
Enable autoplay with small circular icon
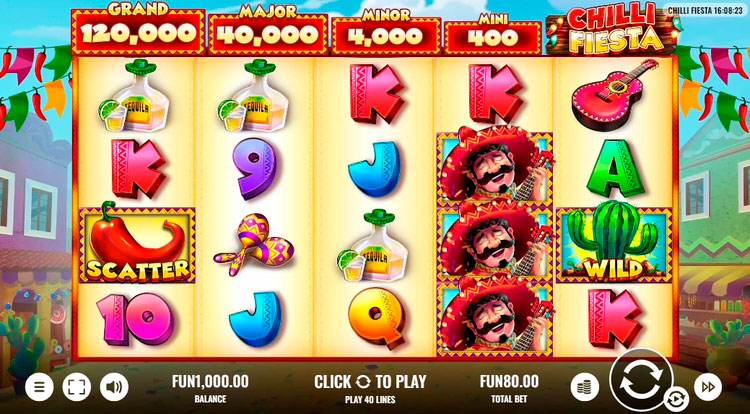[676, 399]
